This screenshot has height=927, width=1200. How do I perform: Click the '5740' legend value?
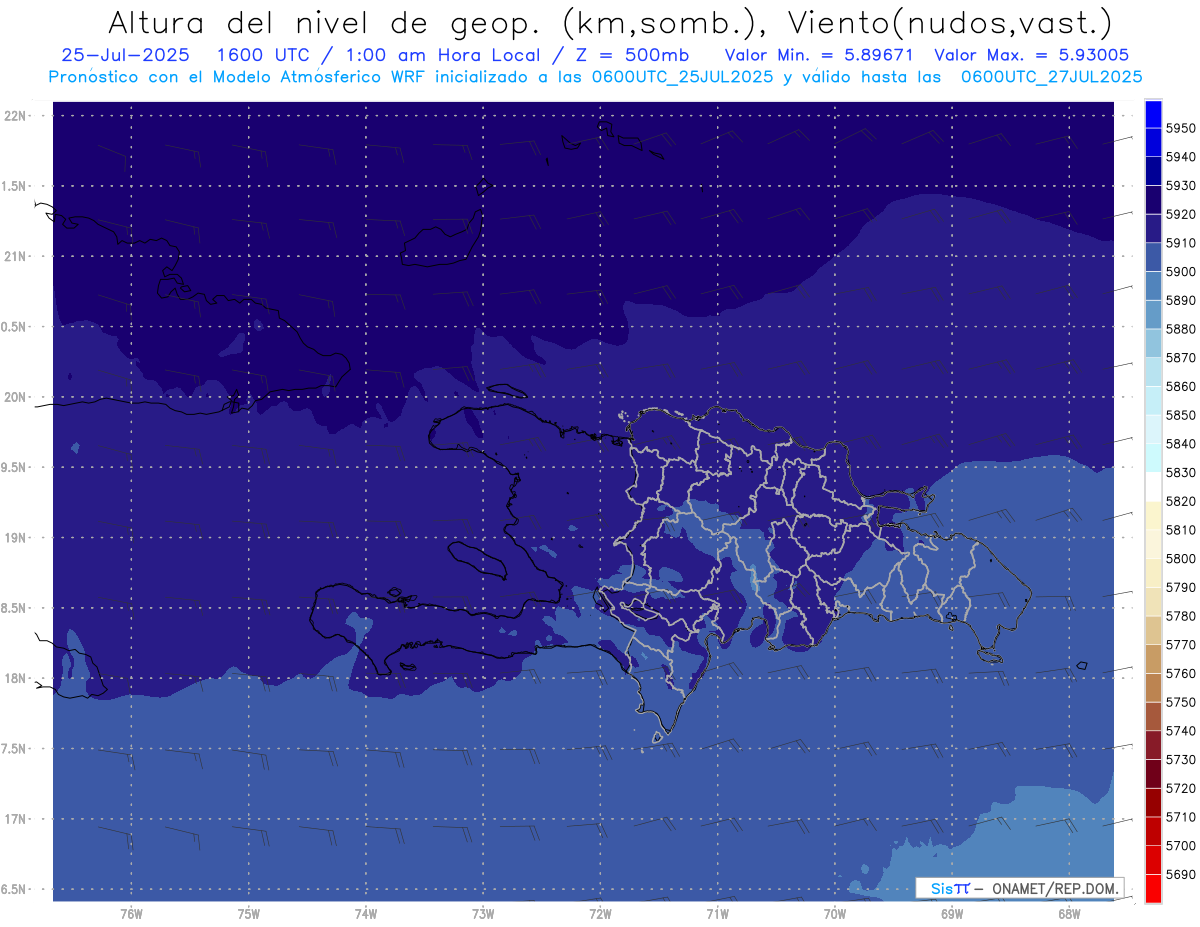tap(1181, 731)
